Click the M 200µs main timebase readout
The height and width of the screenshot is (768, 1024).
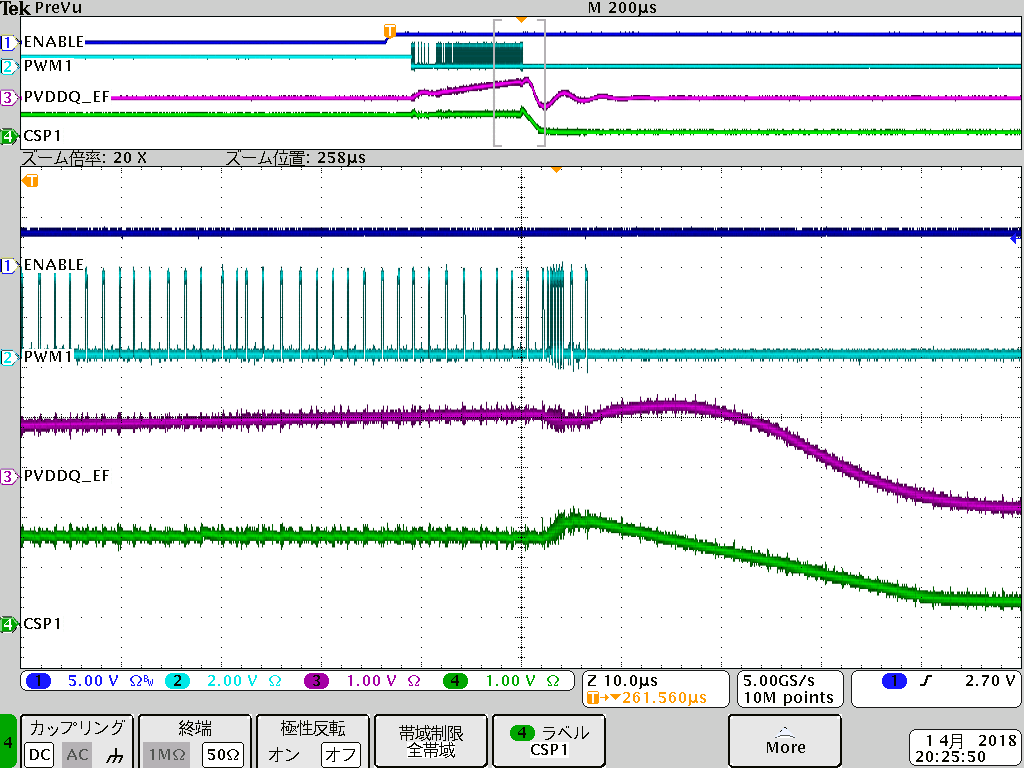pos(622,8)
